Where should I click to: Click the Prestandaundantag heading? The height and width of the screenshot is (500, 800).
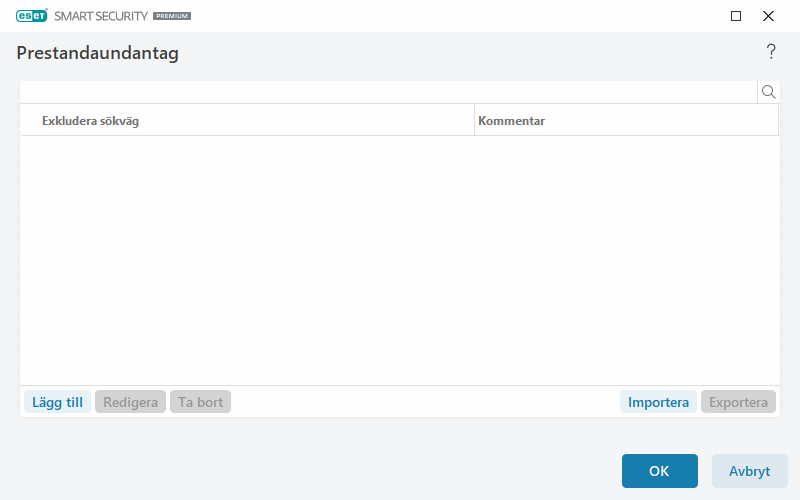click(x=98, y=54)
